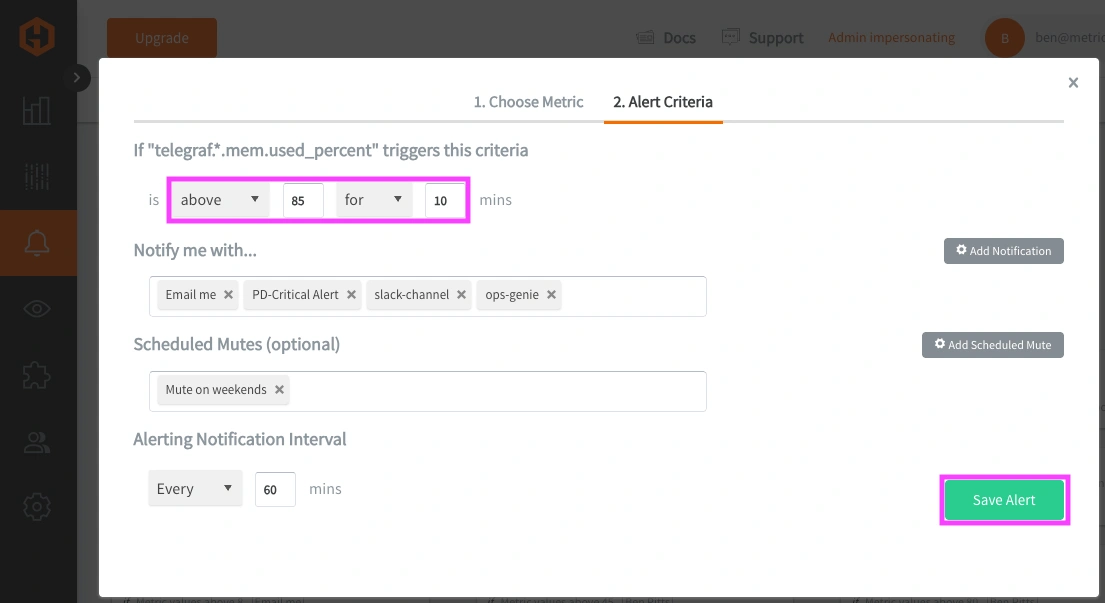Click the Save Alert button
The height and width of the screenshot is (603, 1105).
1004,500
